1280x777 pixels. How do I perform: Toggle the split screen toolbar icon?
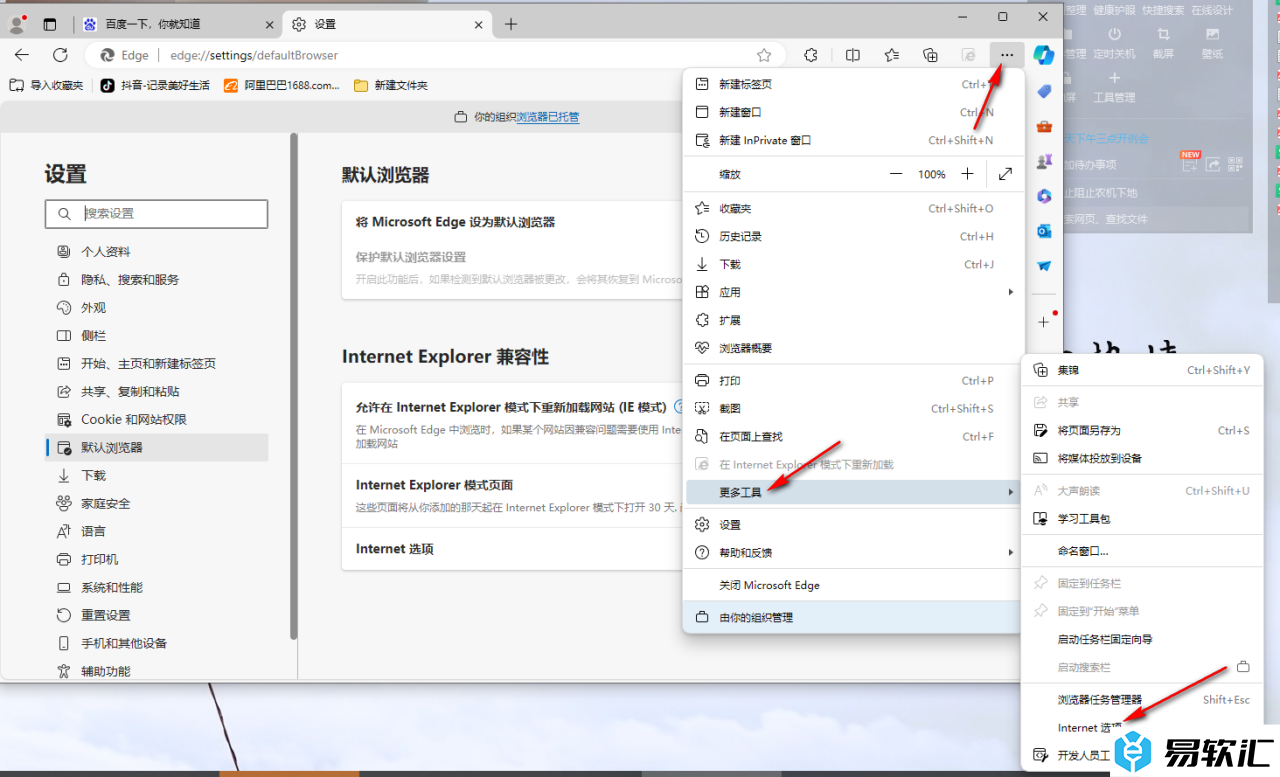pos(853,55)
